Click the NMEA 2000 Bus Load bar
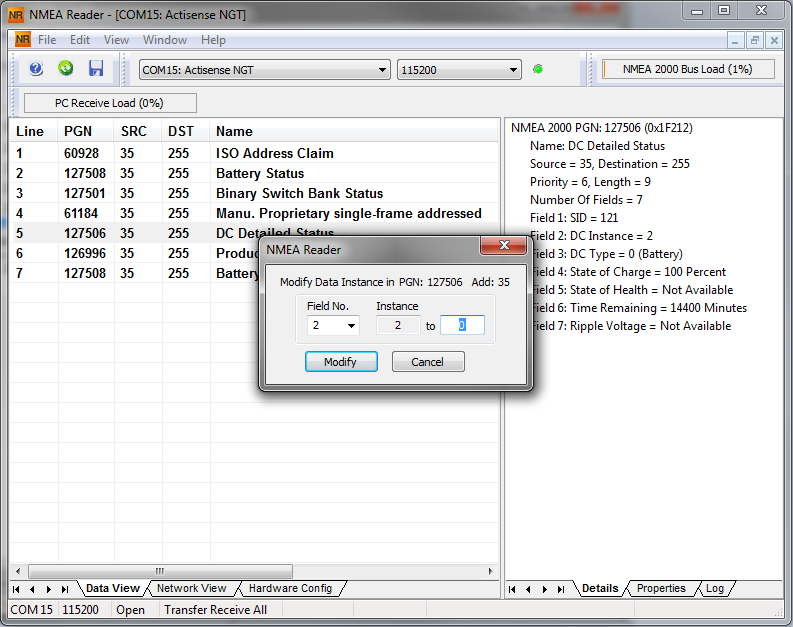 coord(689,70)
